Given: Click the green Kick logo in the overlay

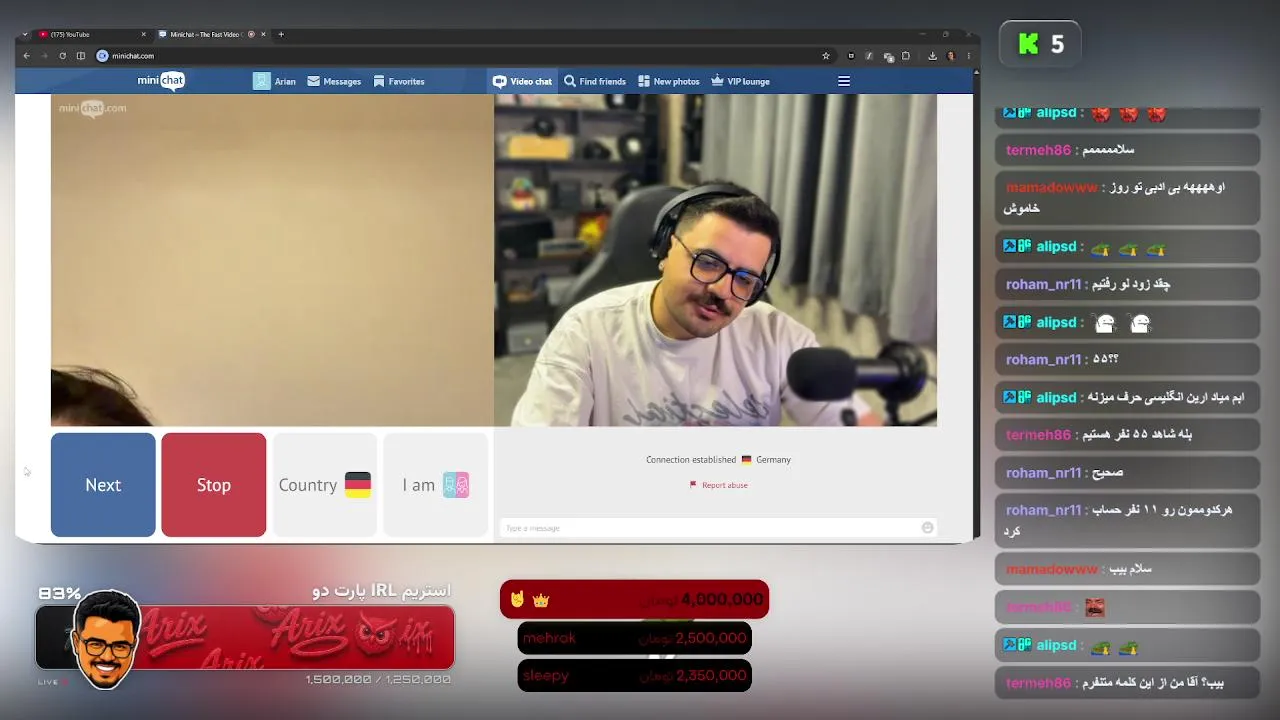Looking at the screenshot, I should coord(1029,44).
